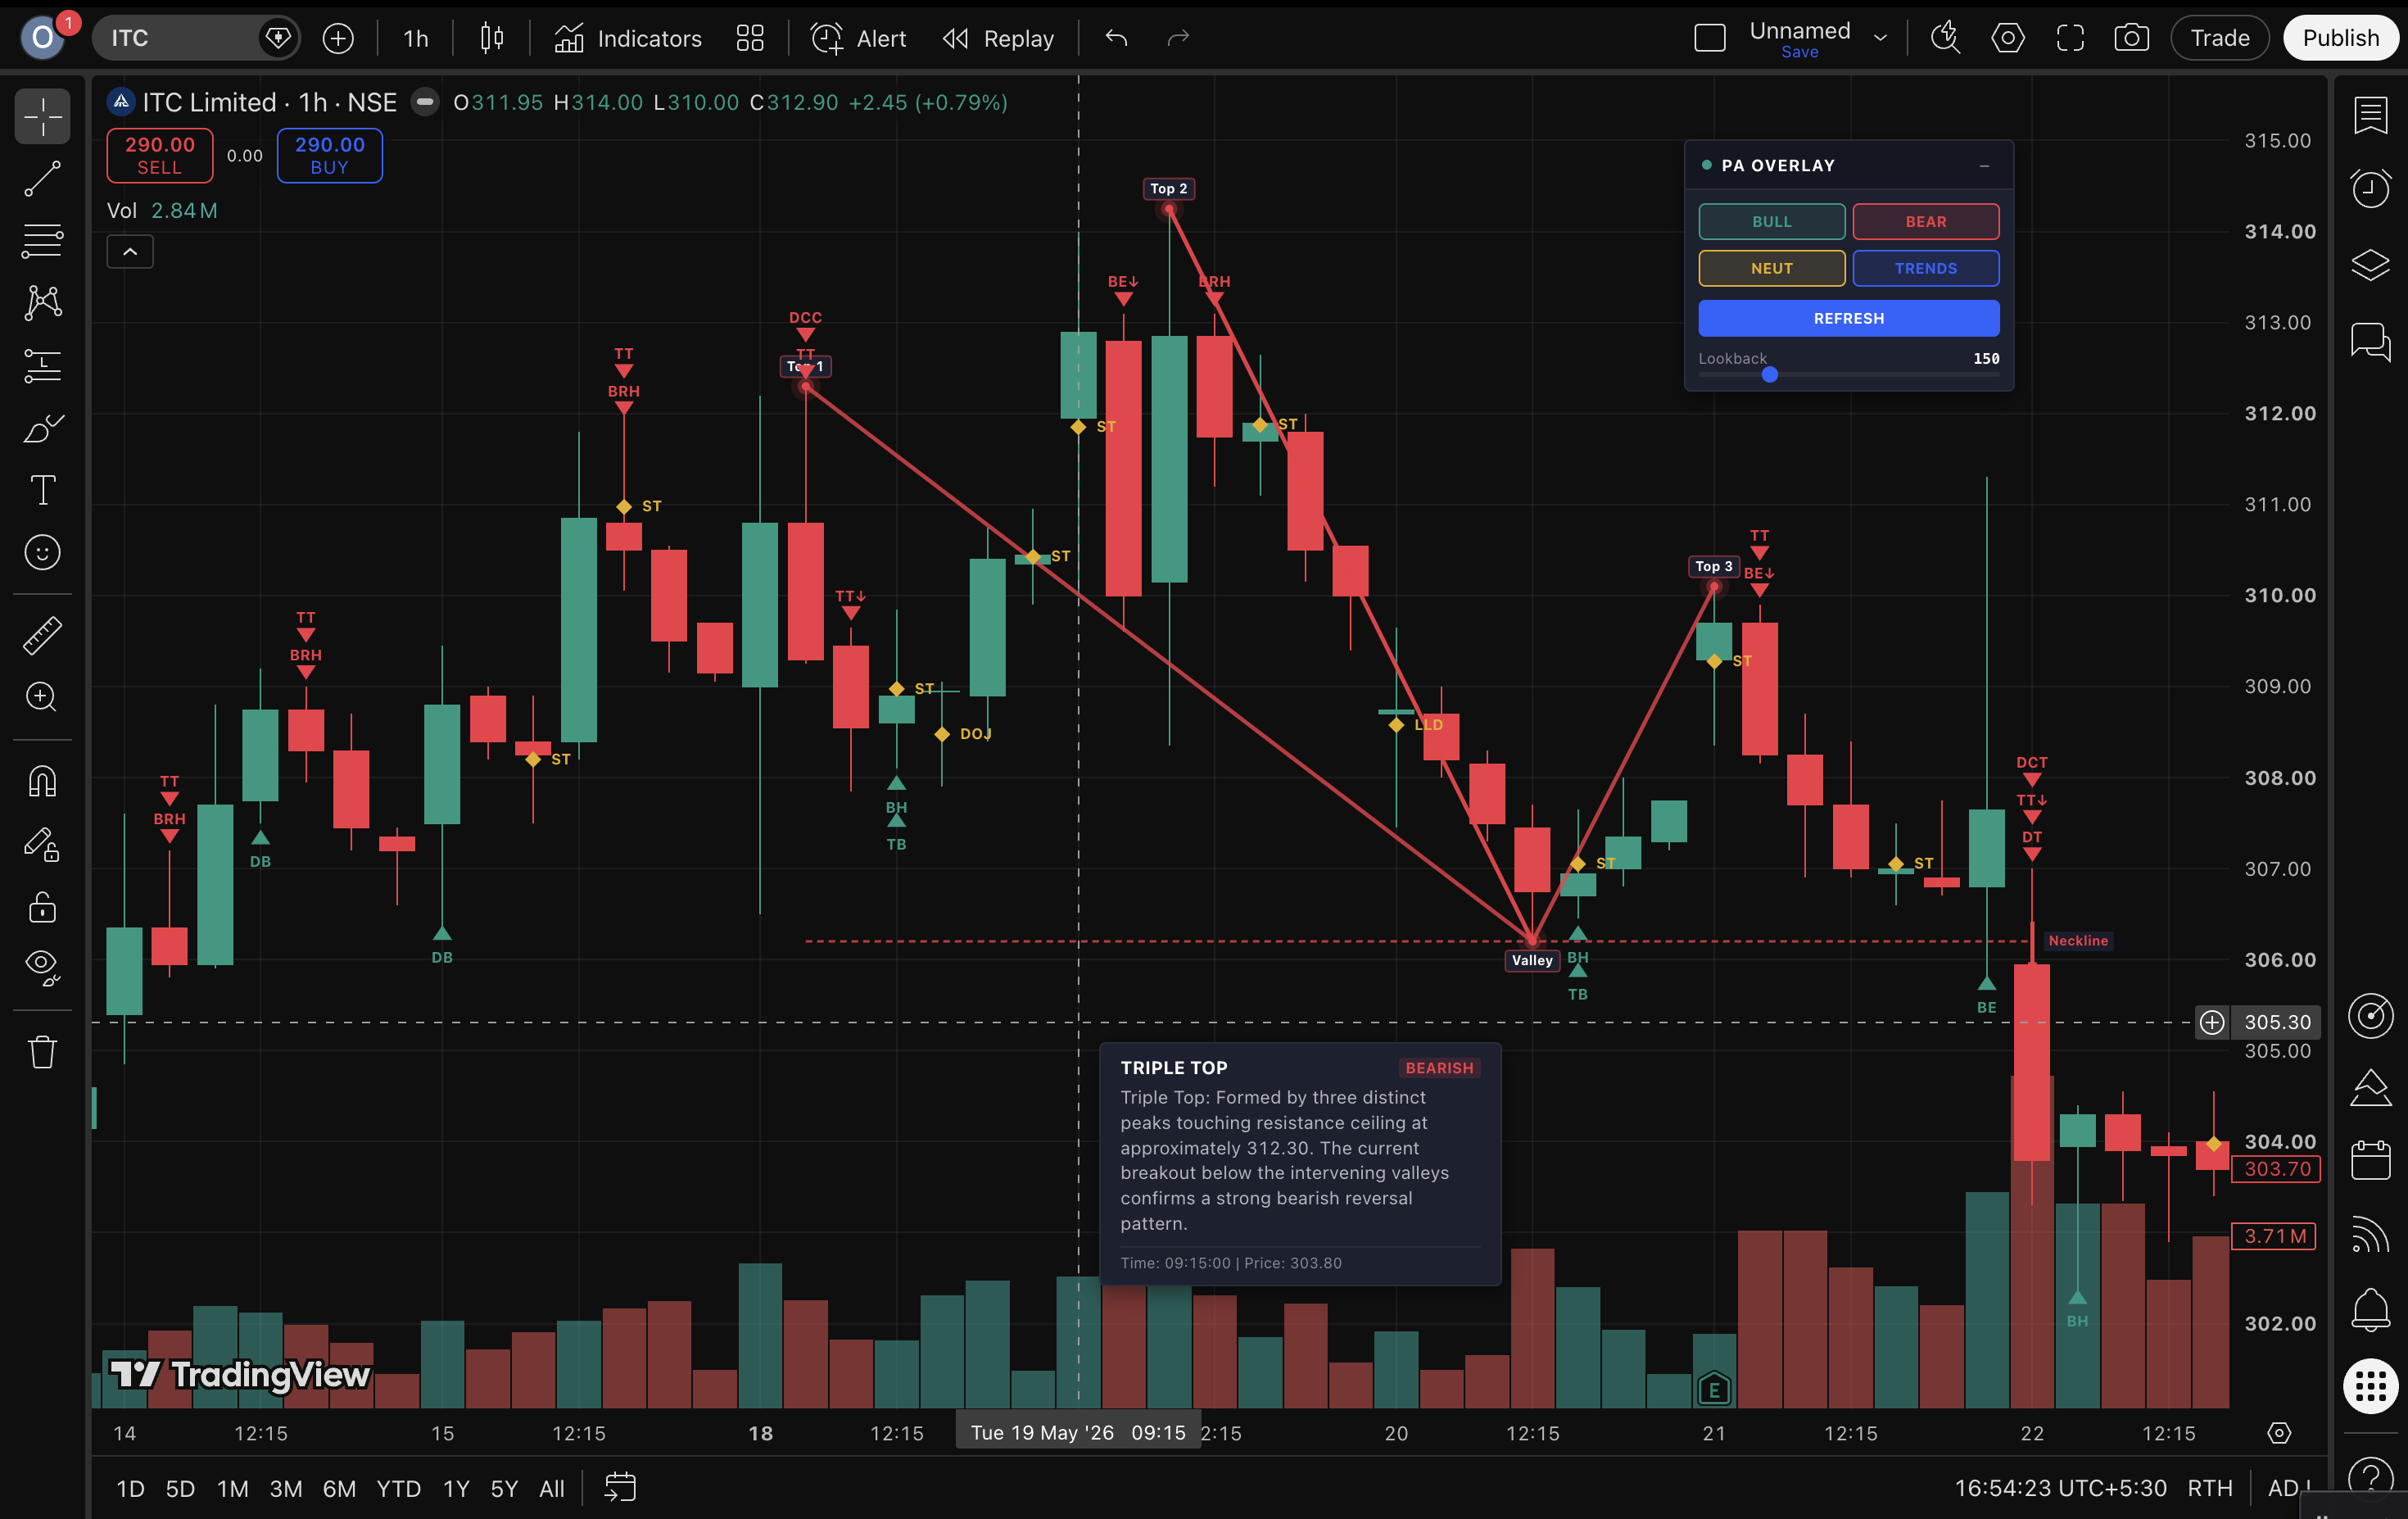Switch range to 1M

coord(233,1488)
